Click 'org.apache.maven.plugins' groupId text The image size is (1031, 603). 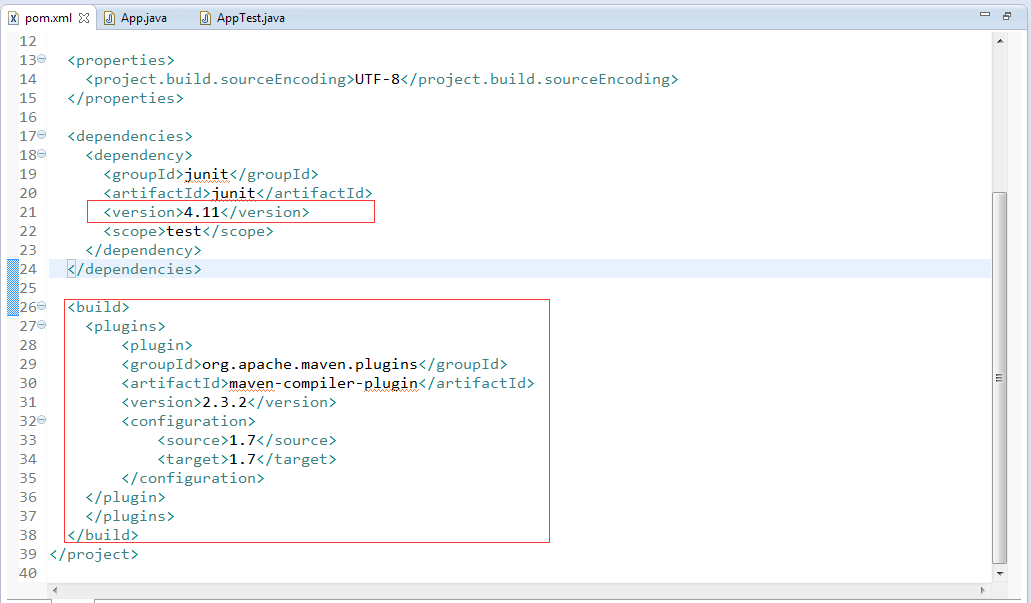click(310, 364)
